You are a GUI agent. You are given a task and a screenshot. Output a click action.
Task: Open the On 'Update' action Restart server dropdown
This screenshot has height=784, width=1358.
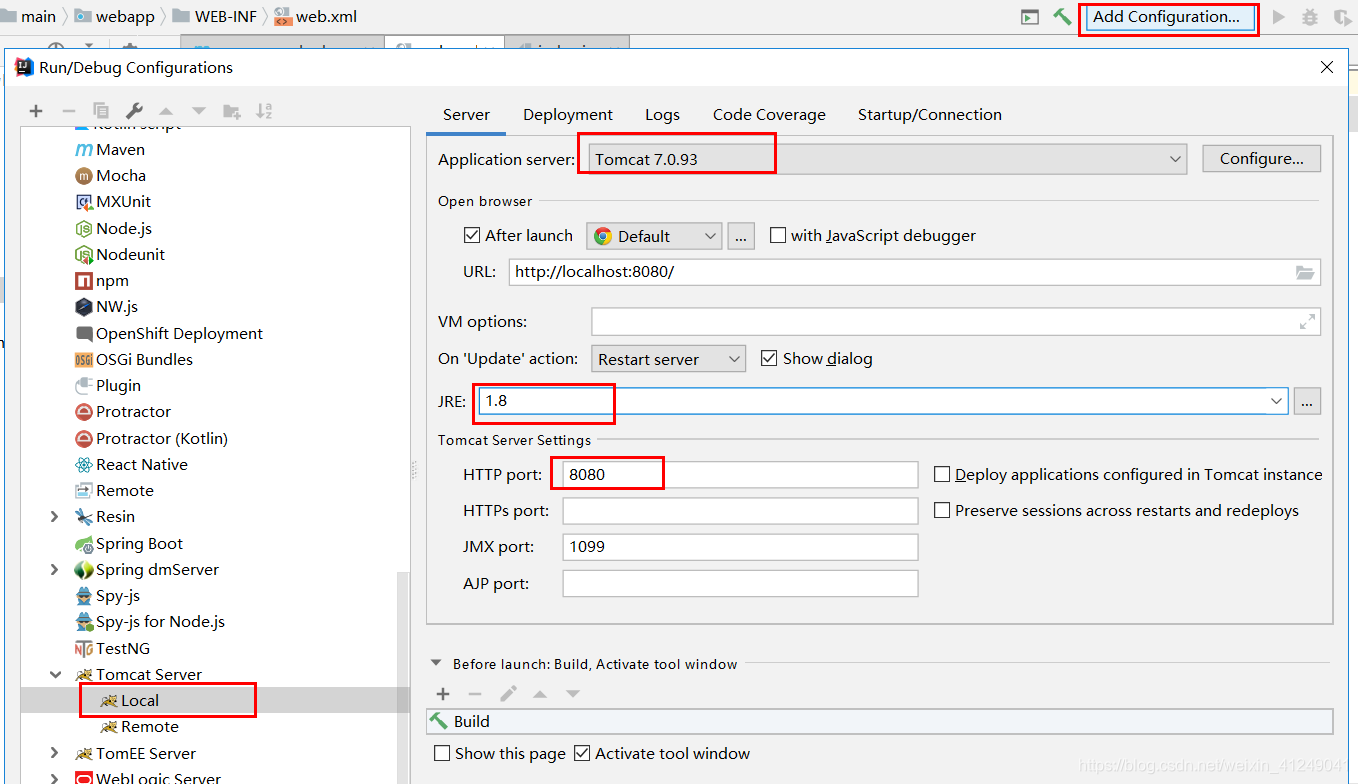coord(668,359)
